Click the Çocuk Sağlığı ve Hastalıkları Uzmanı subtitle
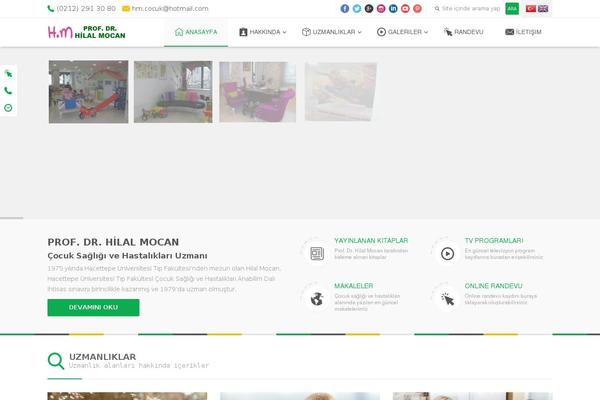 (127, 256)
